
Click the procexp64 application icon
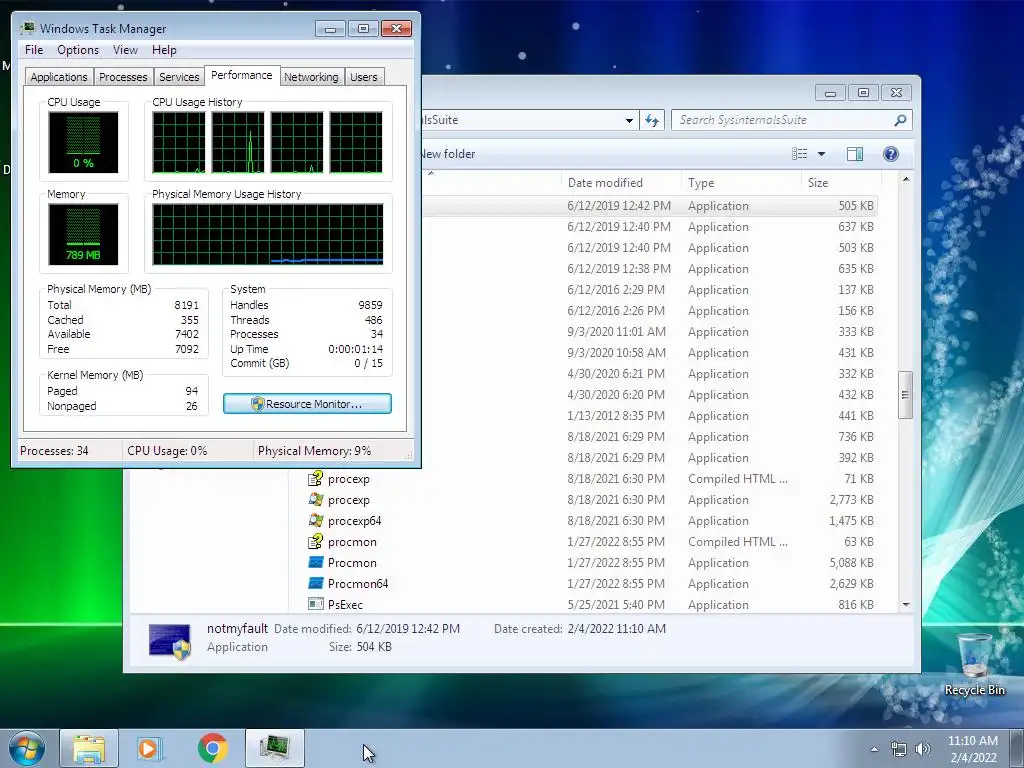click(x=315, y=520)
